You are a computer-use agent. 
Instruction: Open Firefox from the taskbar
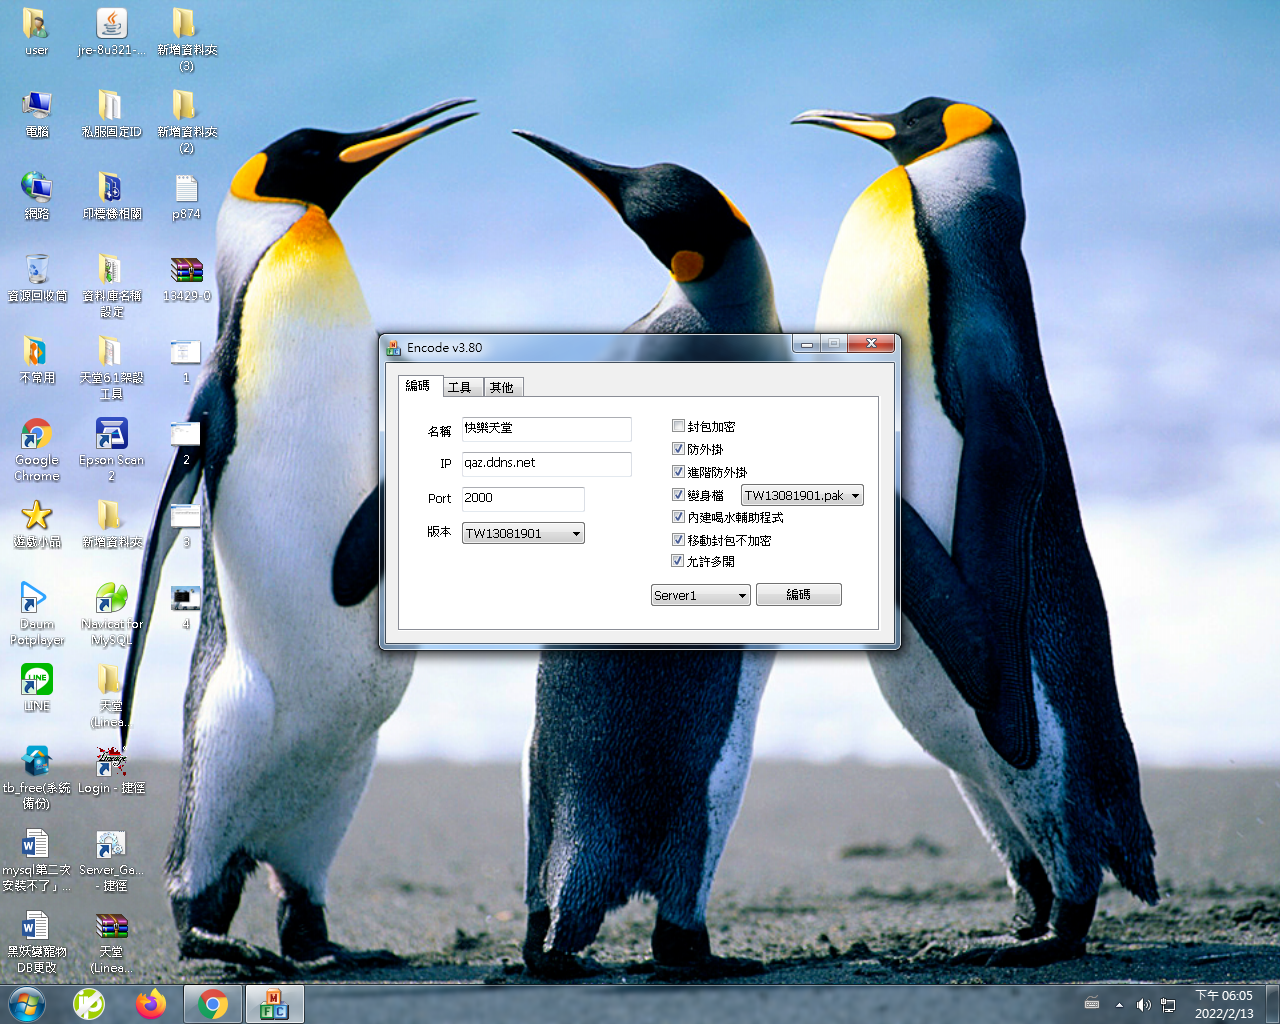(151, 1003)
